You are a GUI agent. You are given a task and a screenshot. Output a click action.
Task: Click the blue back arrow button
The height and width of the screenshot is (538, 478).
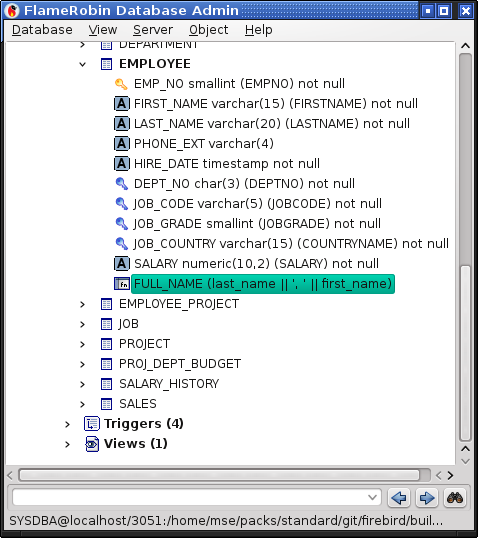pyautogui.click(x=399, y=498)
